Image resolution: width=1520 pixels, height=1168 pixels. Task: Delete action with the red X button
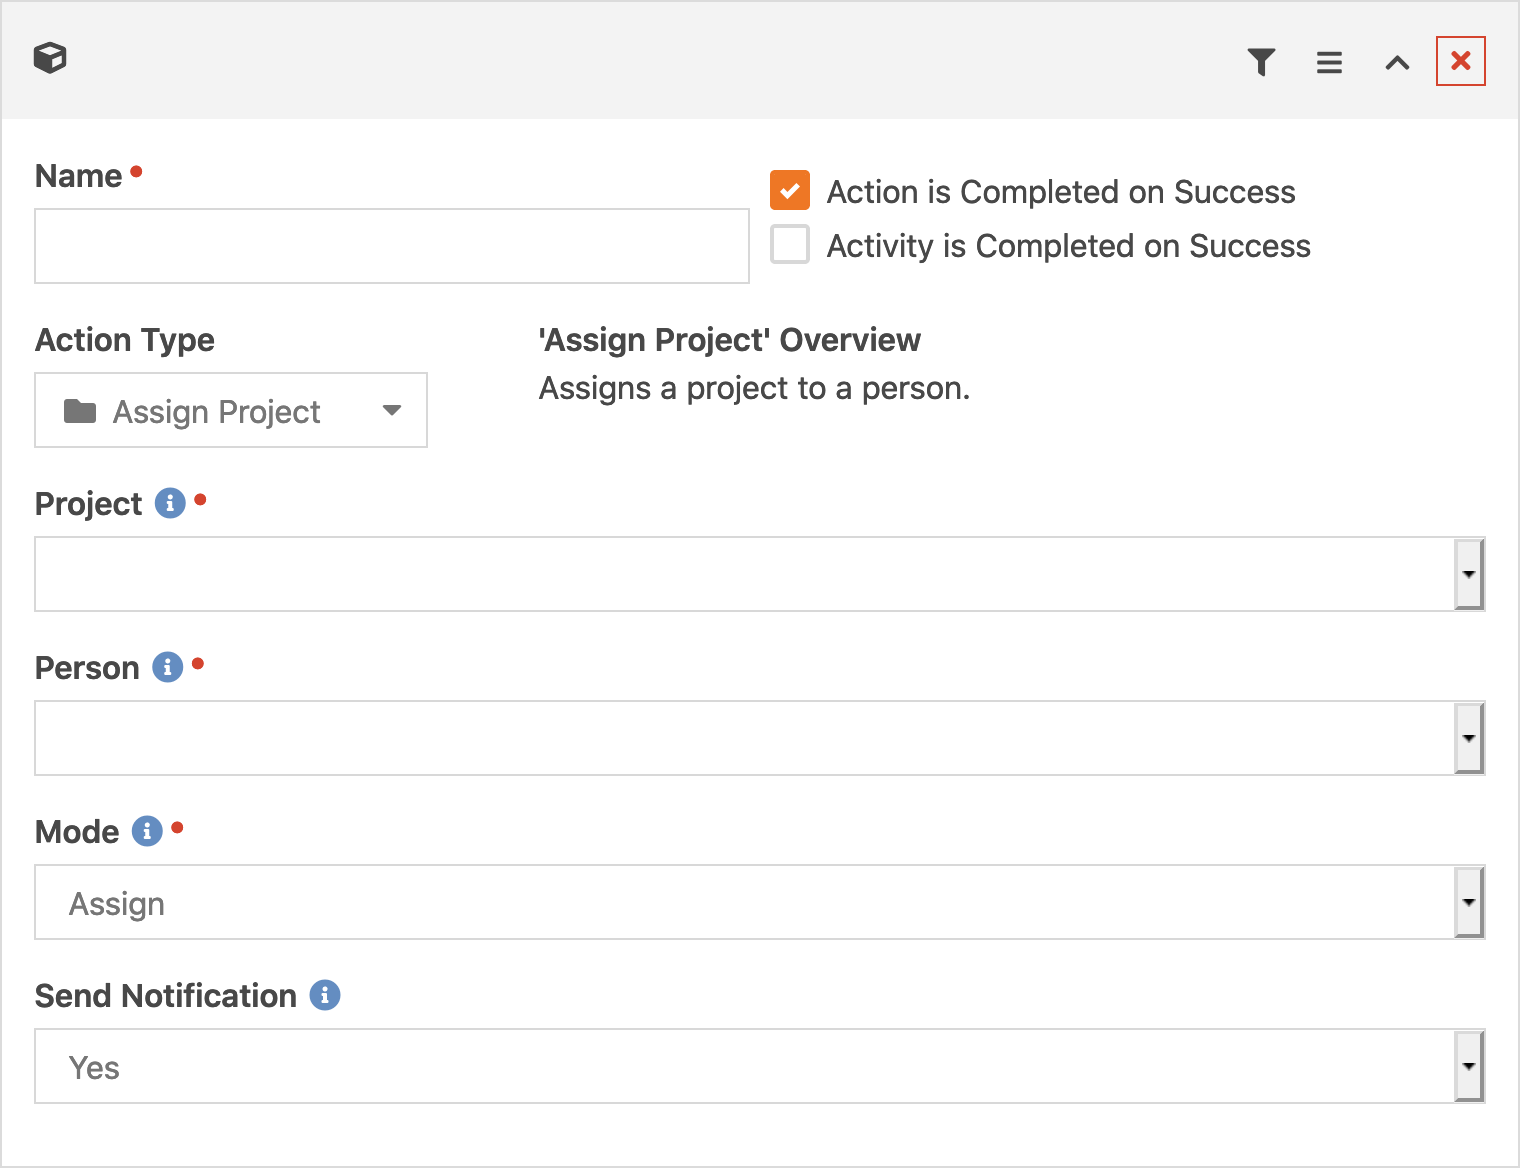pyautogui.click(x=1461, y=61)
